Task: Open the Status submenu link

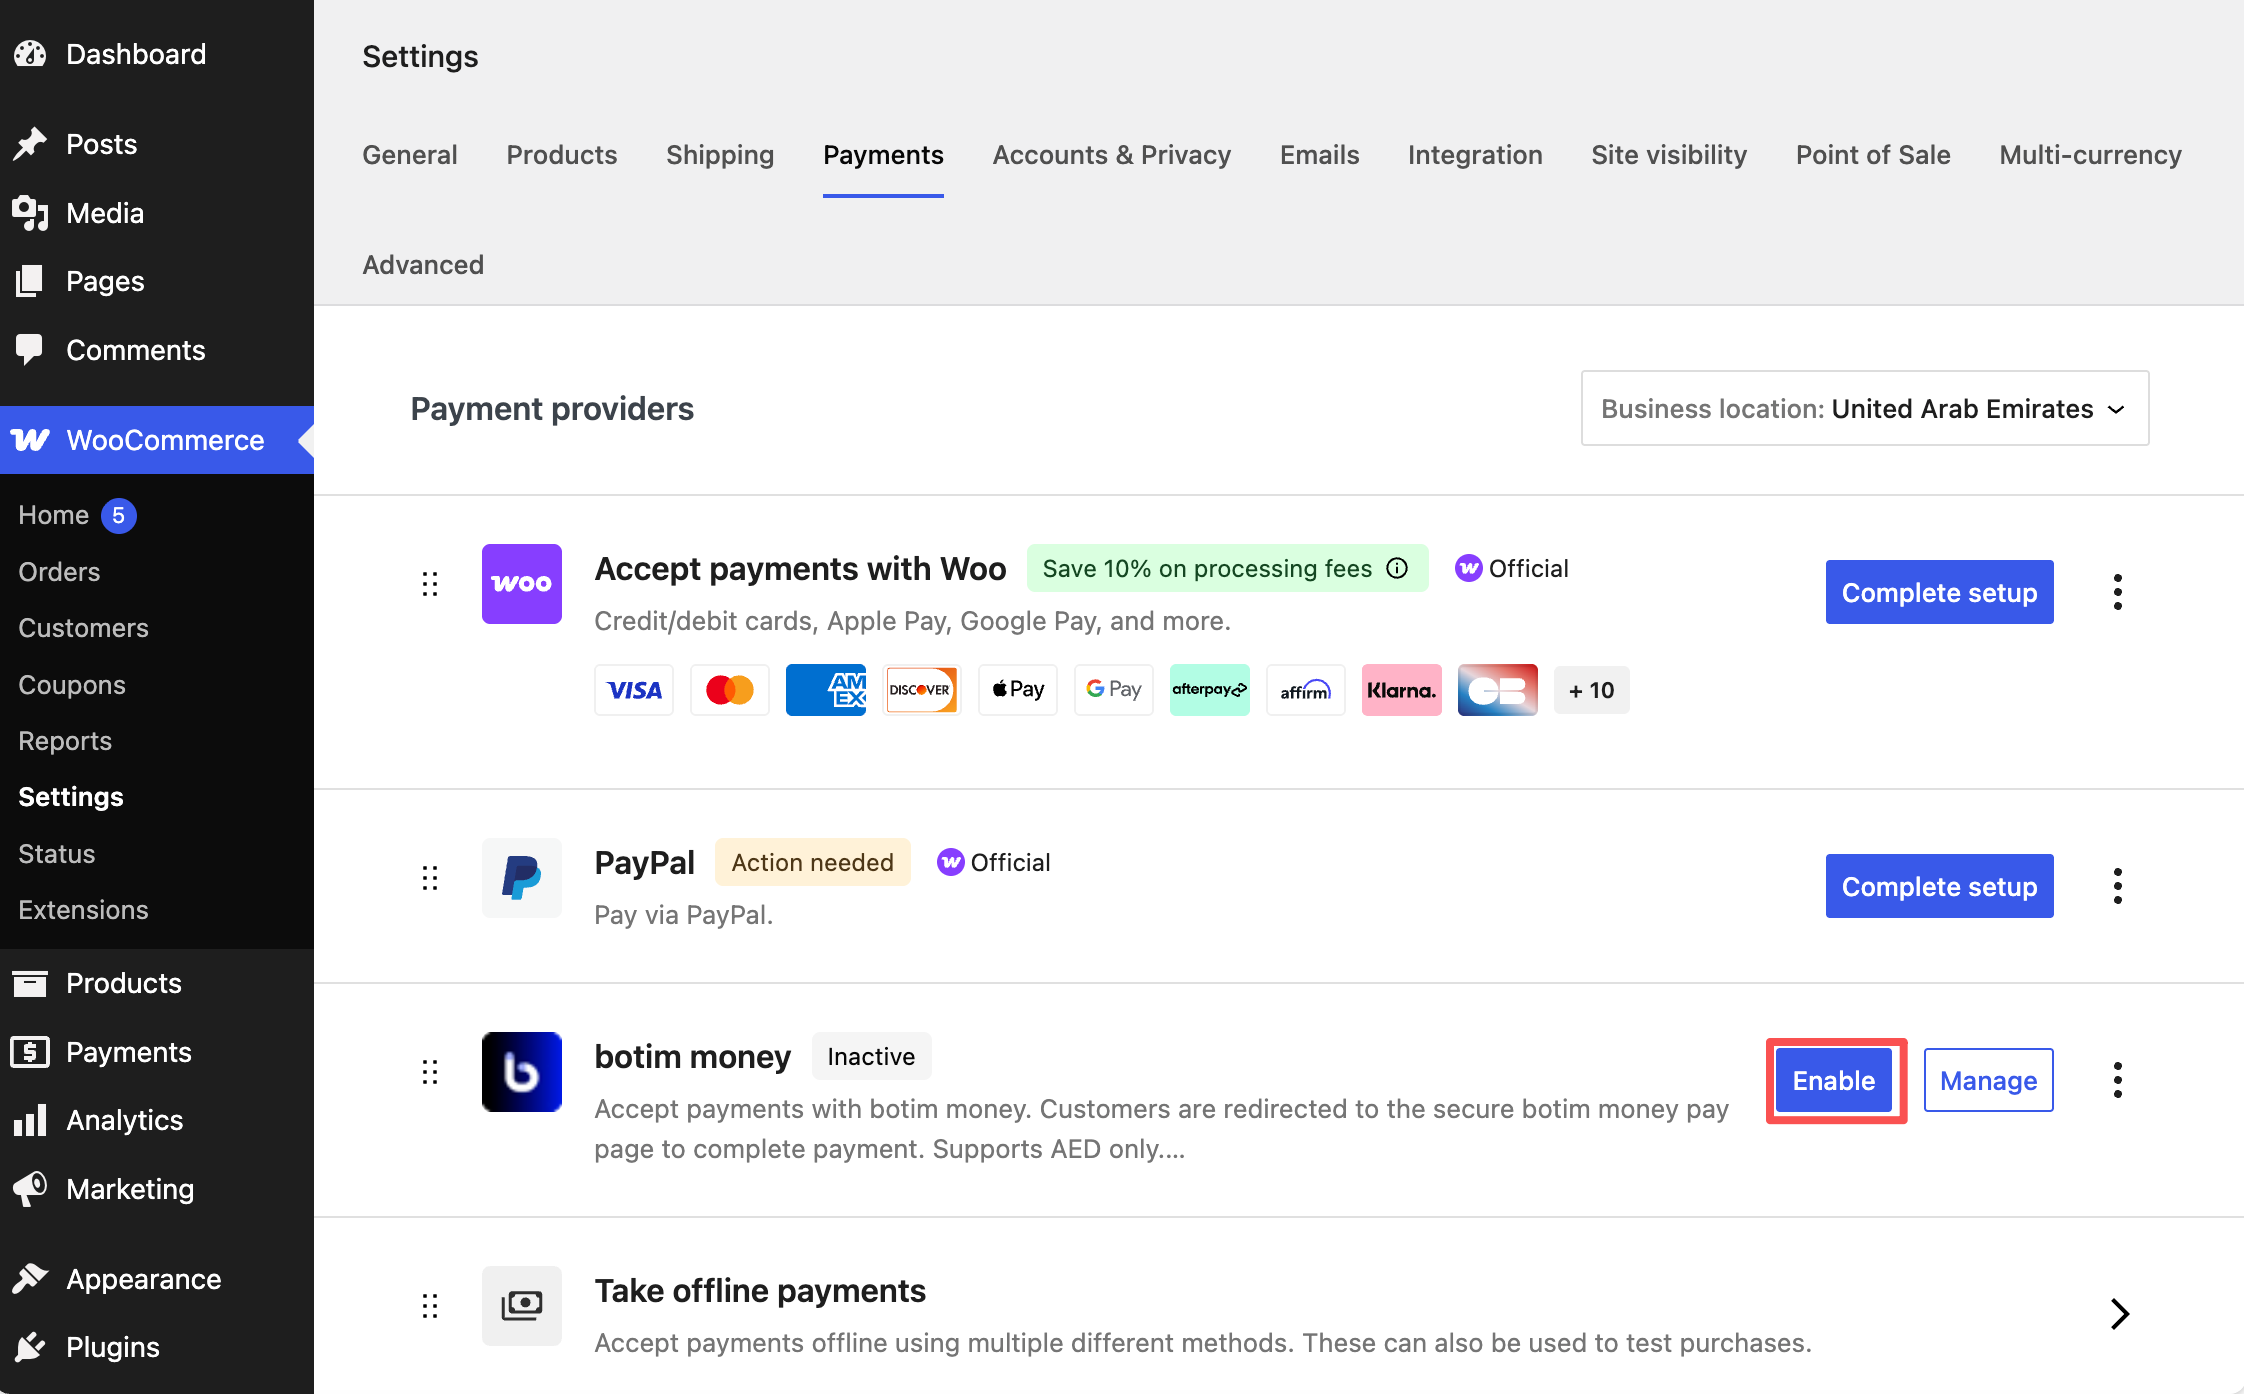Action: (57, 854)
